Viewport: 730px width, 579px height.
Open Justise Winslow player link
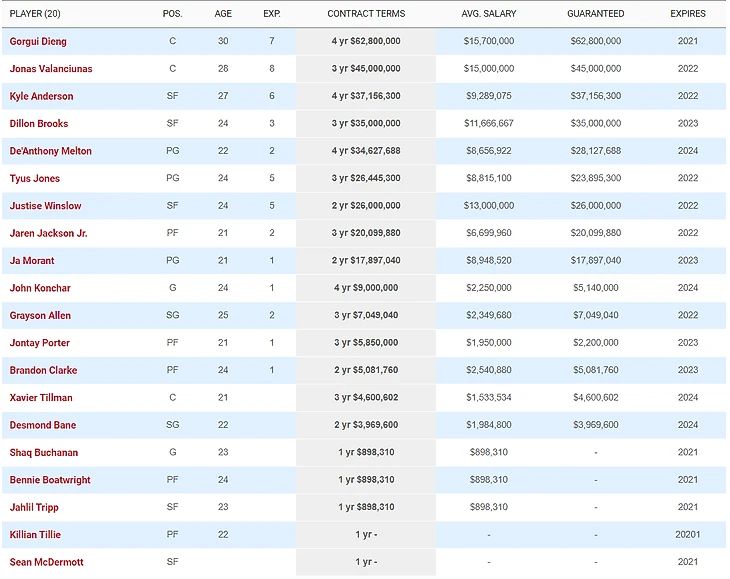click(45, 206)
